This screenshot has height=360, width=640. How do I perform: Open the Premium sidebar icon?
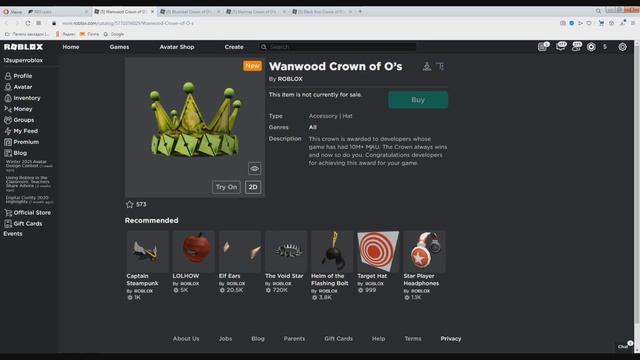click(x=8, y=142)
